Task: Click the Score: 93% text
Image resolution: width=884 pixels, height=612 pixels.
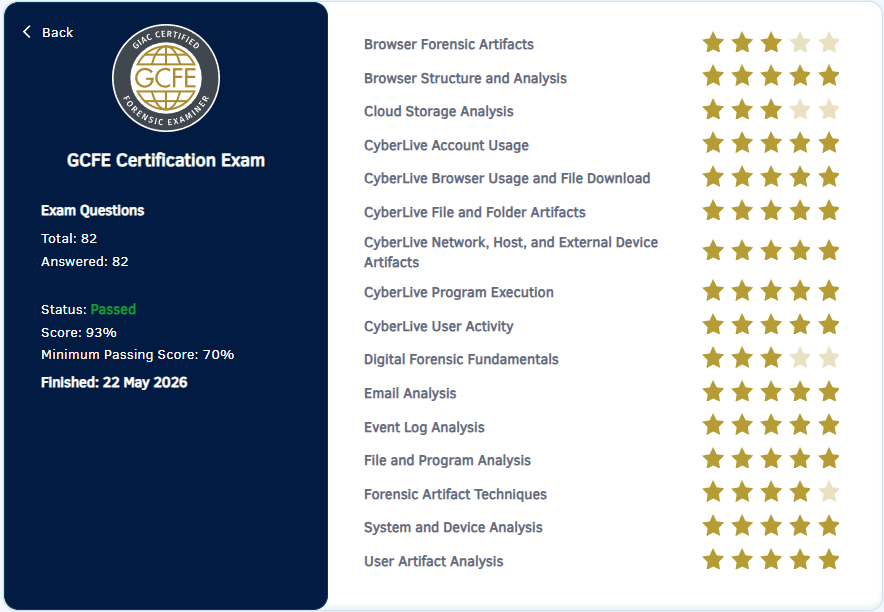Action: coord(78,332)
